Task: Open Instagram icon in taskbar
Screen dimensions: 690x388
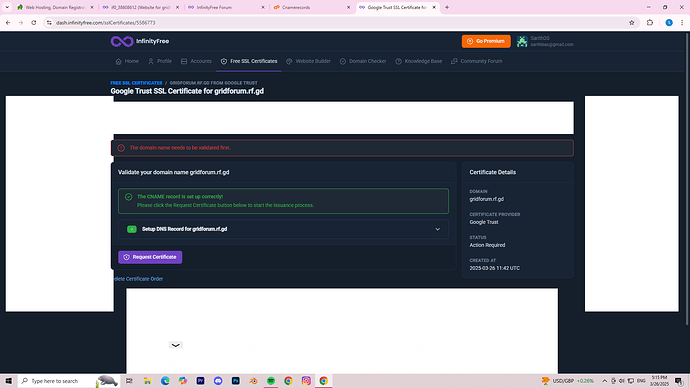Action: (x=306, y=381)
